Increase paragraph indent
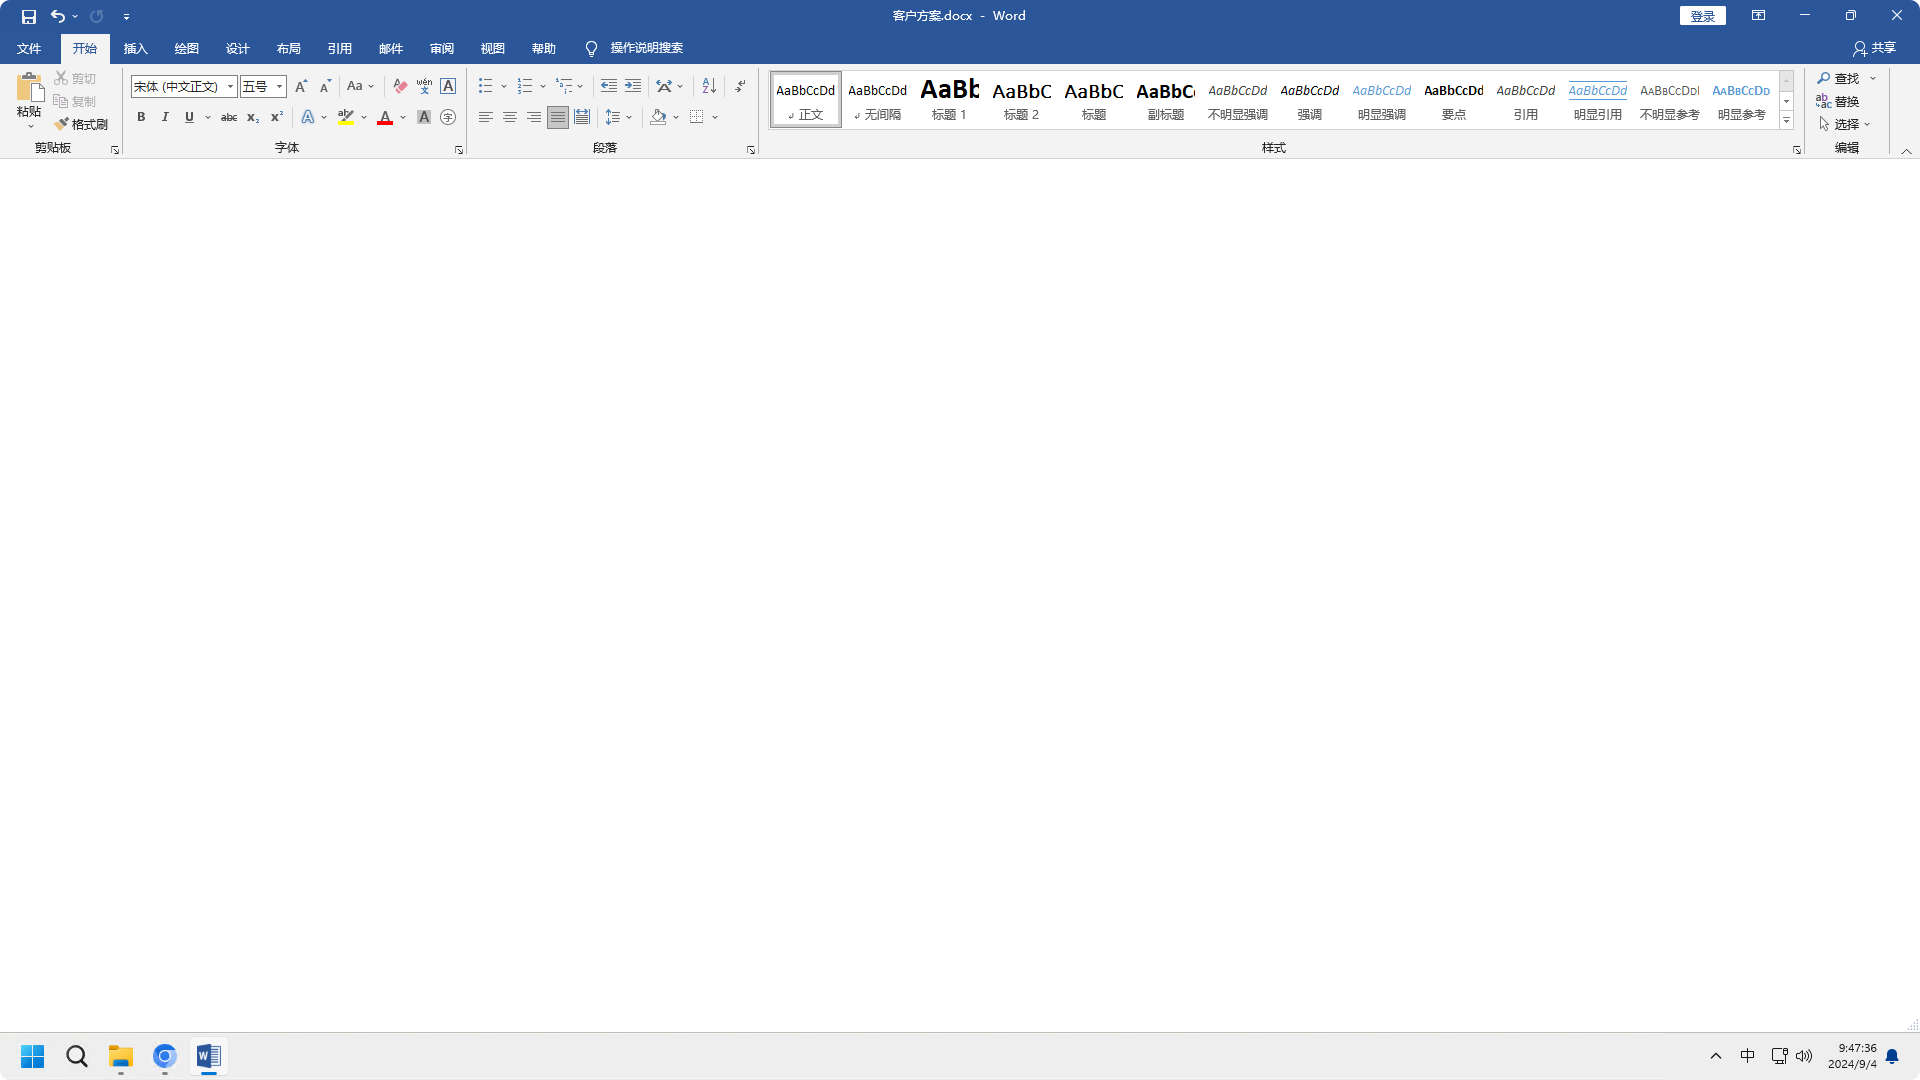Viewport: 1920px width, 1080px height. point(633,86)
